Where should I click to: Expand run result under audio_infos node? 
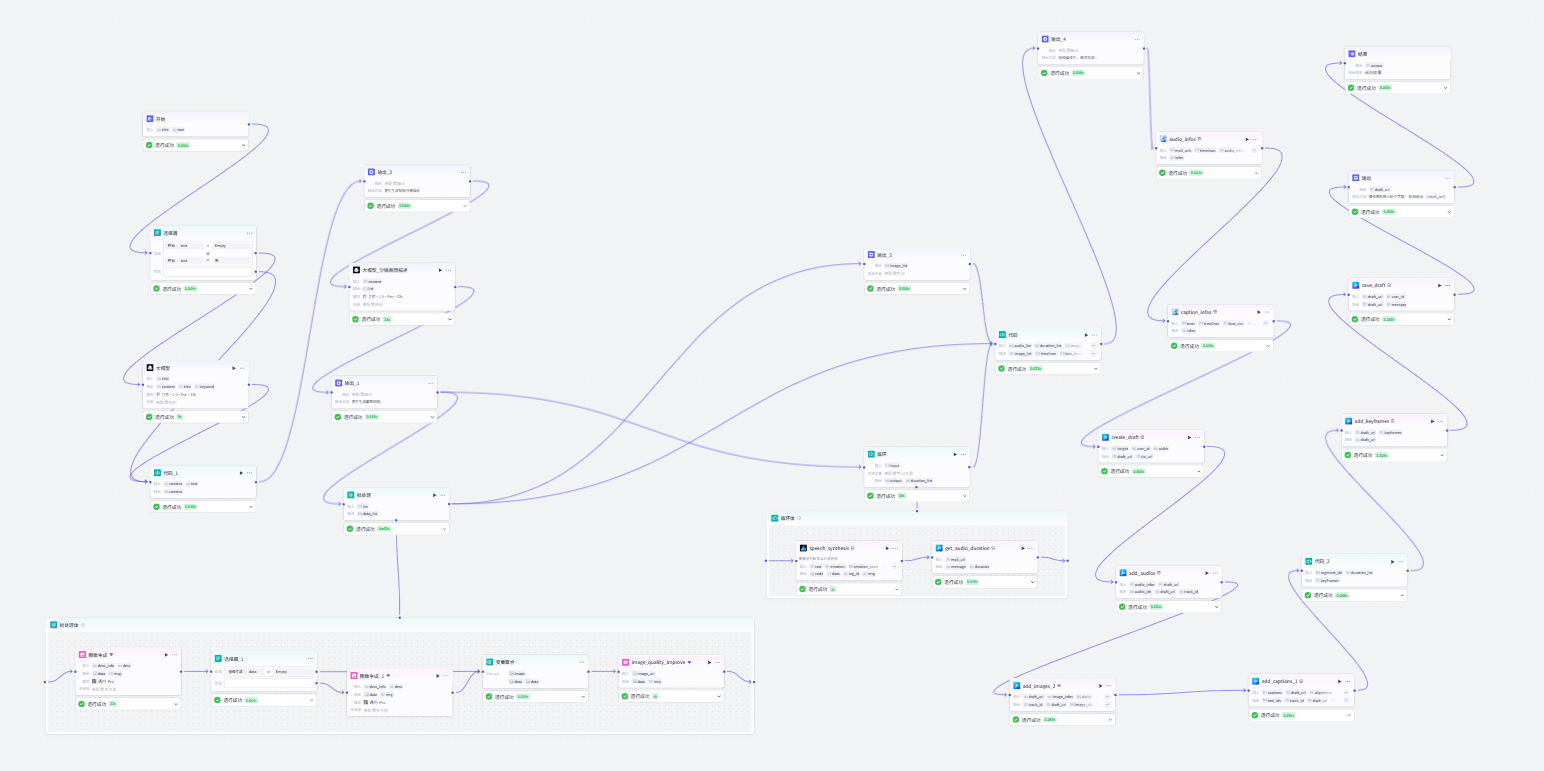point(1255,173)
